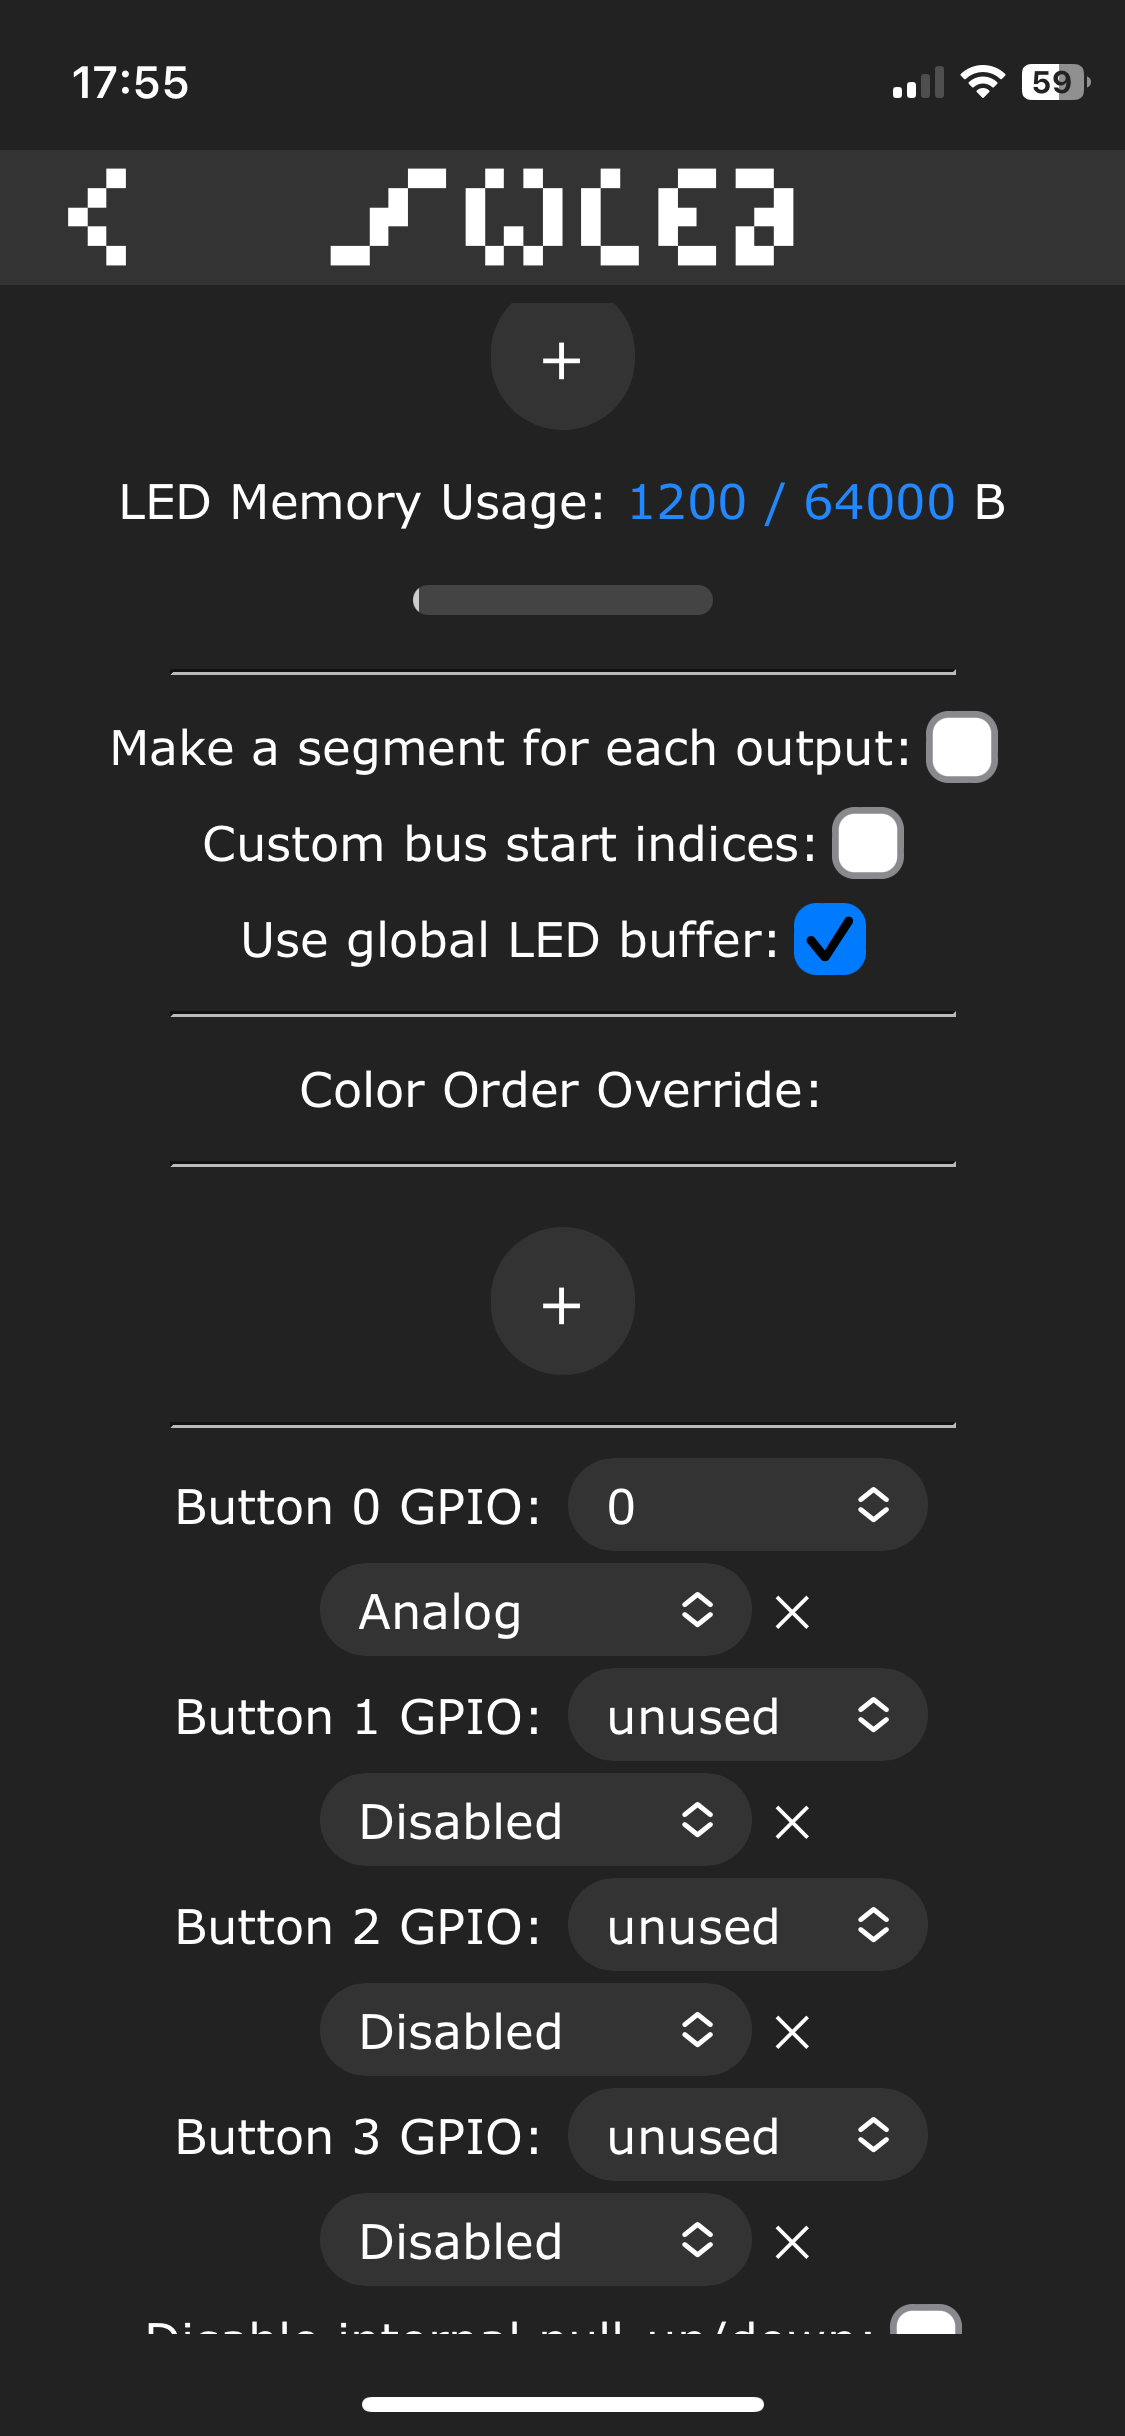Viewport: 1125px width, 2436px height.
Task: Toggle Custom bus start indices checkbox
Action: pyautogui.click(x=867, y=843)
